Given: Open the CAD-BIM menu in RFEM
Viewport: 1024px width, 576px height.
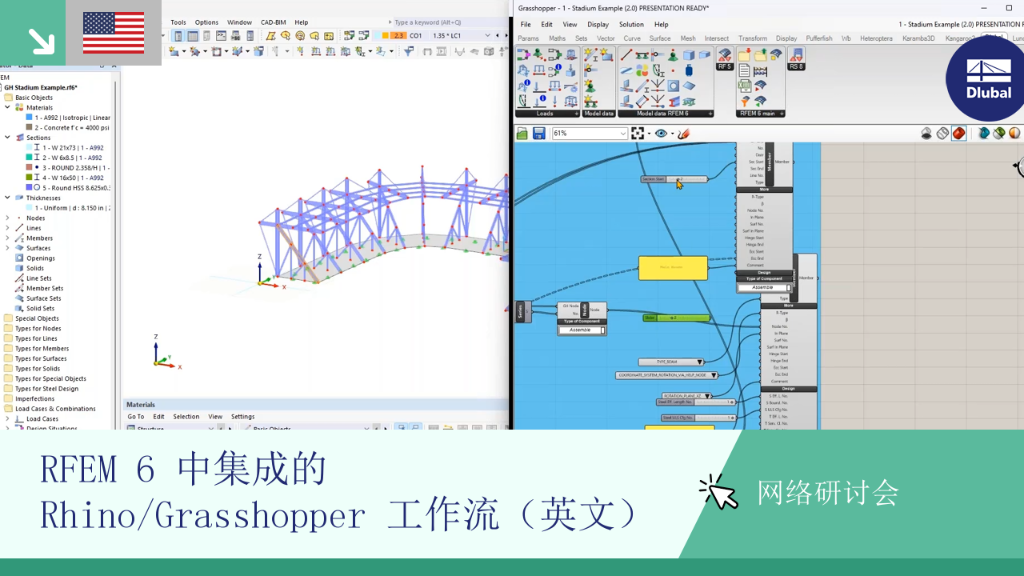Looking at the screenshot, I should pos(273,22).
